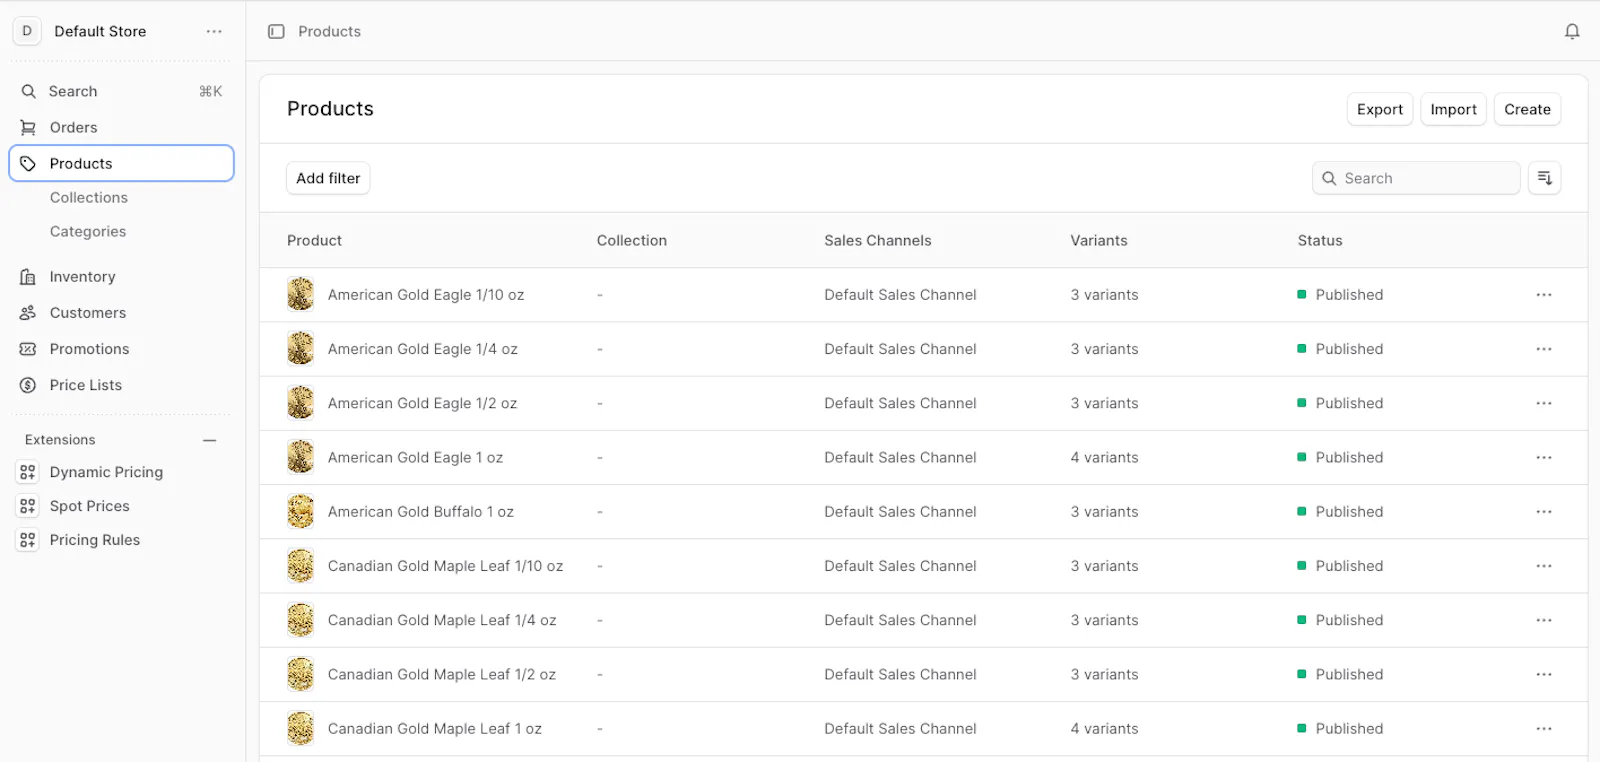1600x762 pixels.
Task: Open actions for American Gold Eagle 1/4 oz
Action: [1544, 349]
